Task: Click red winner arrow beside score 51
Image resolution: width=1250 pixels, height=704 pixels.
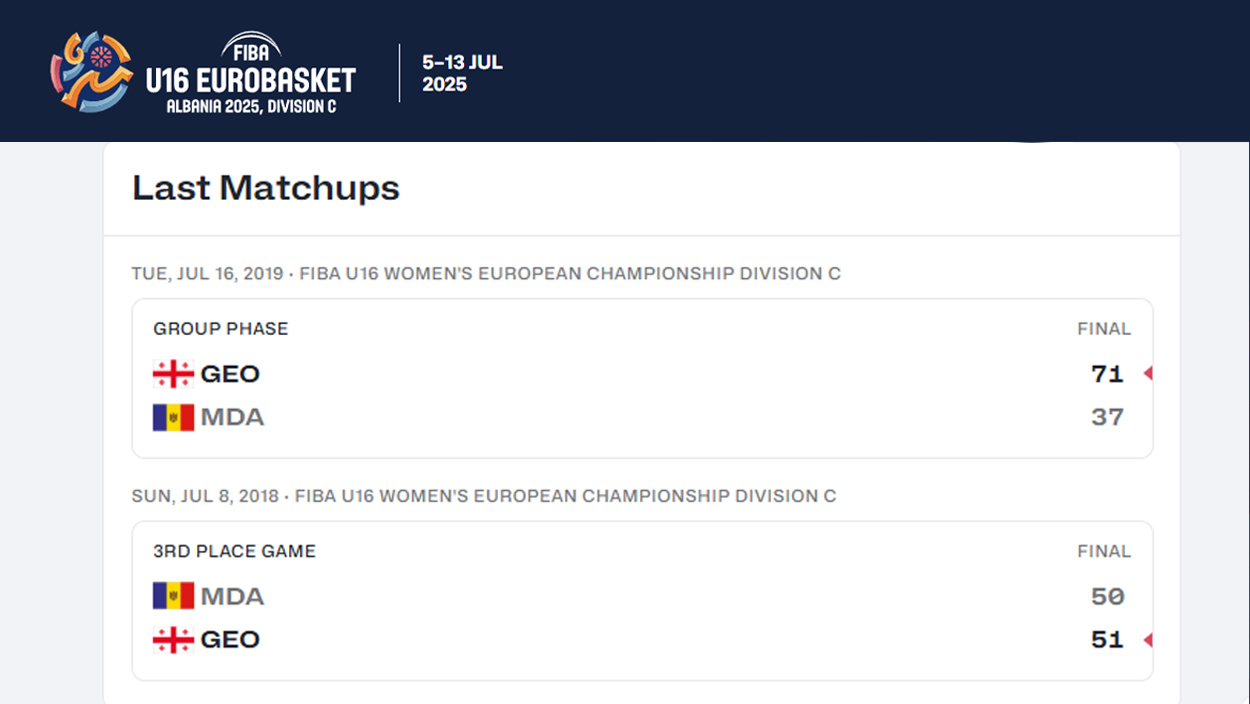Action: [x=1148, y=640]
